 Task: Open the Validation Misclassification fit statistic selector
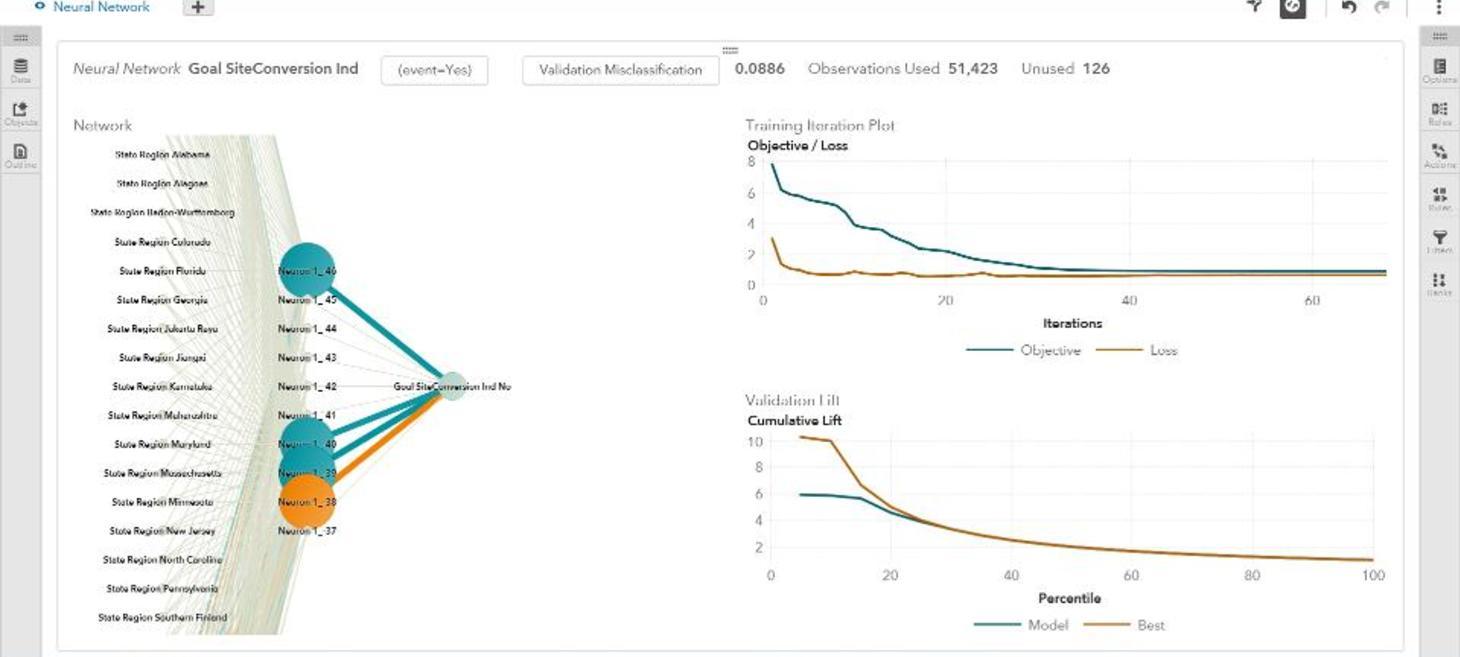click(620, 70)
